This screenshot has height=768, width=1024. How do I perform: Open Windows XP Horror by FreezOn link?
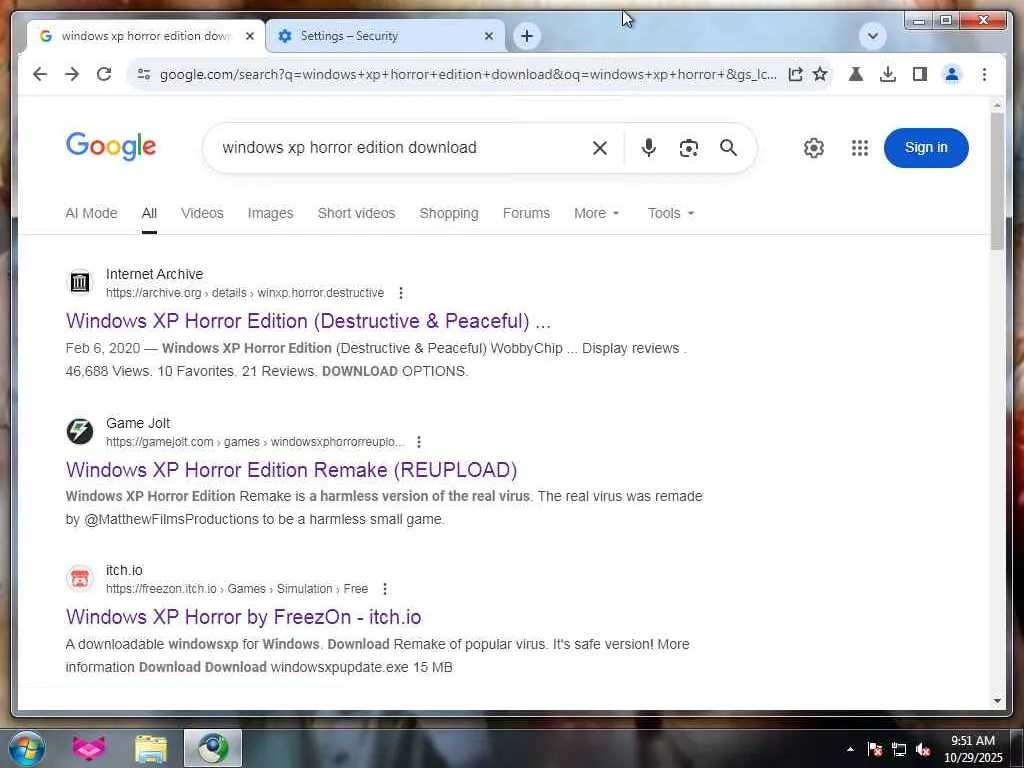point(244,617)
